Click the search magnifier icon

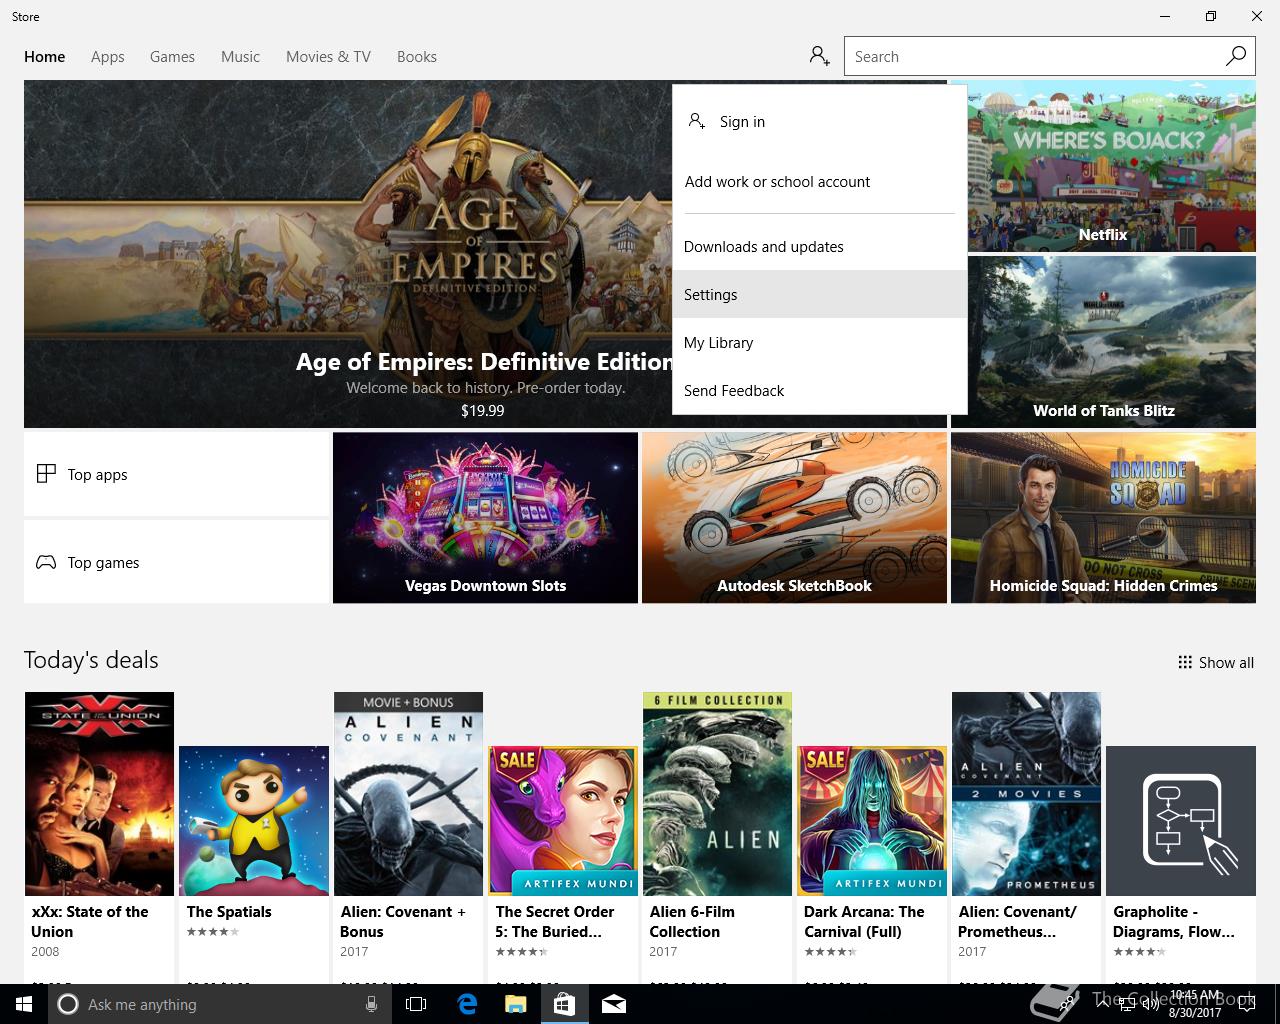pyautogui.click(x=1236, y=56)
